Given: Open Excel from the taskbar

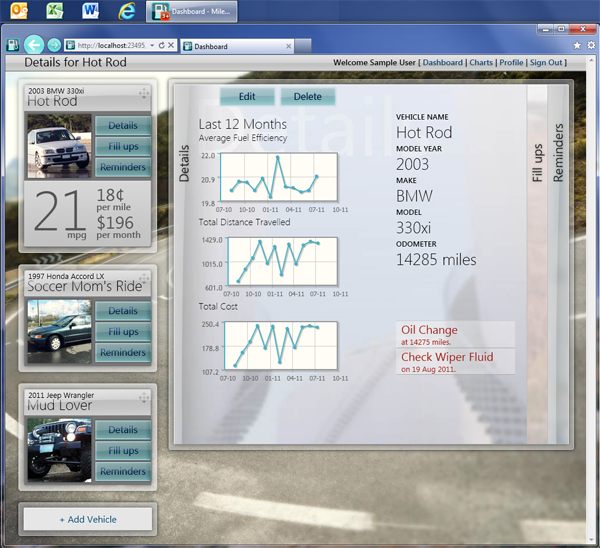Looking at the screenshot, I should (55, 12).
